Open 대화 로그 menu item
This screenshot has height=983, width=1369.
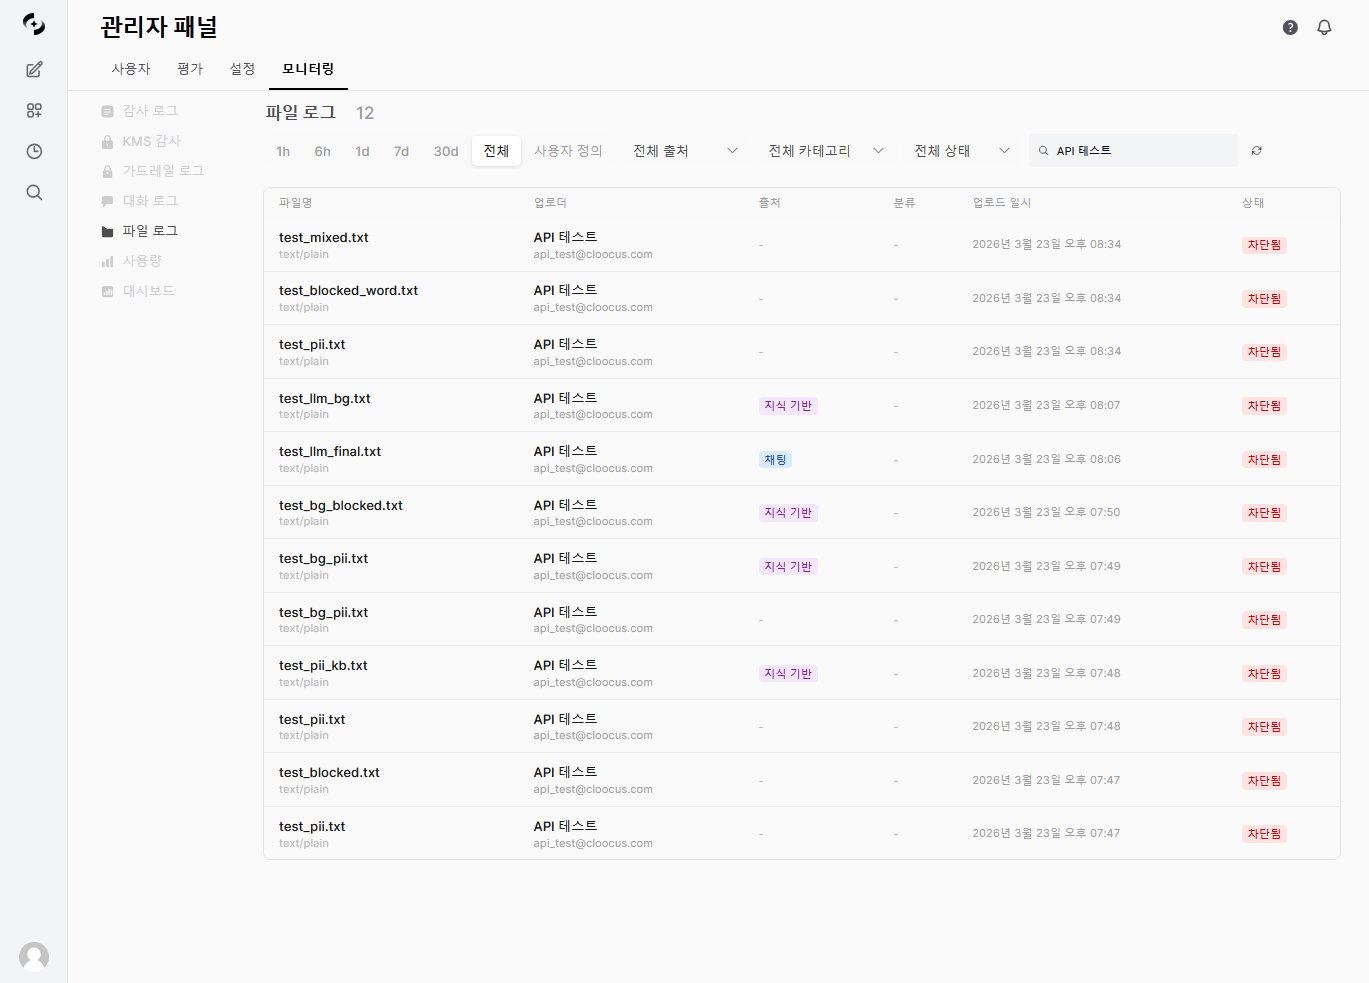[150, 201]
